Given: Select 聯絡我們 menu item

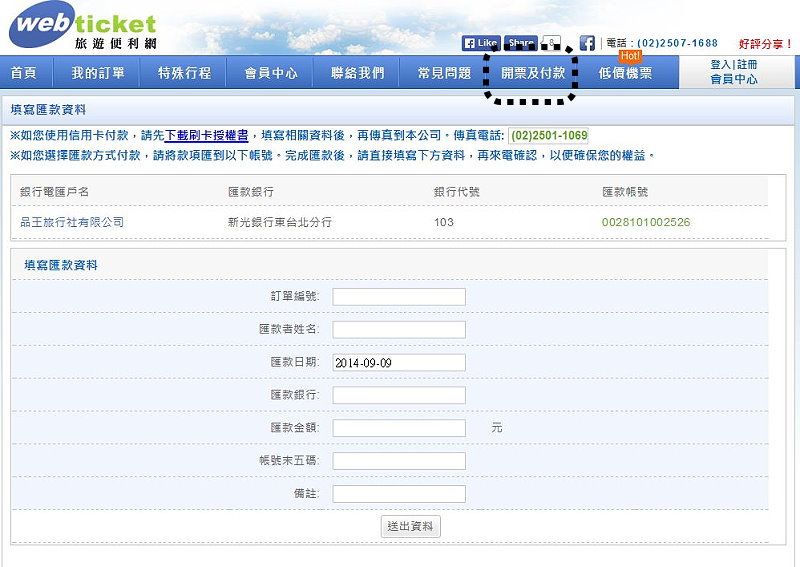Looking at the screenshot, I should 357,73.
